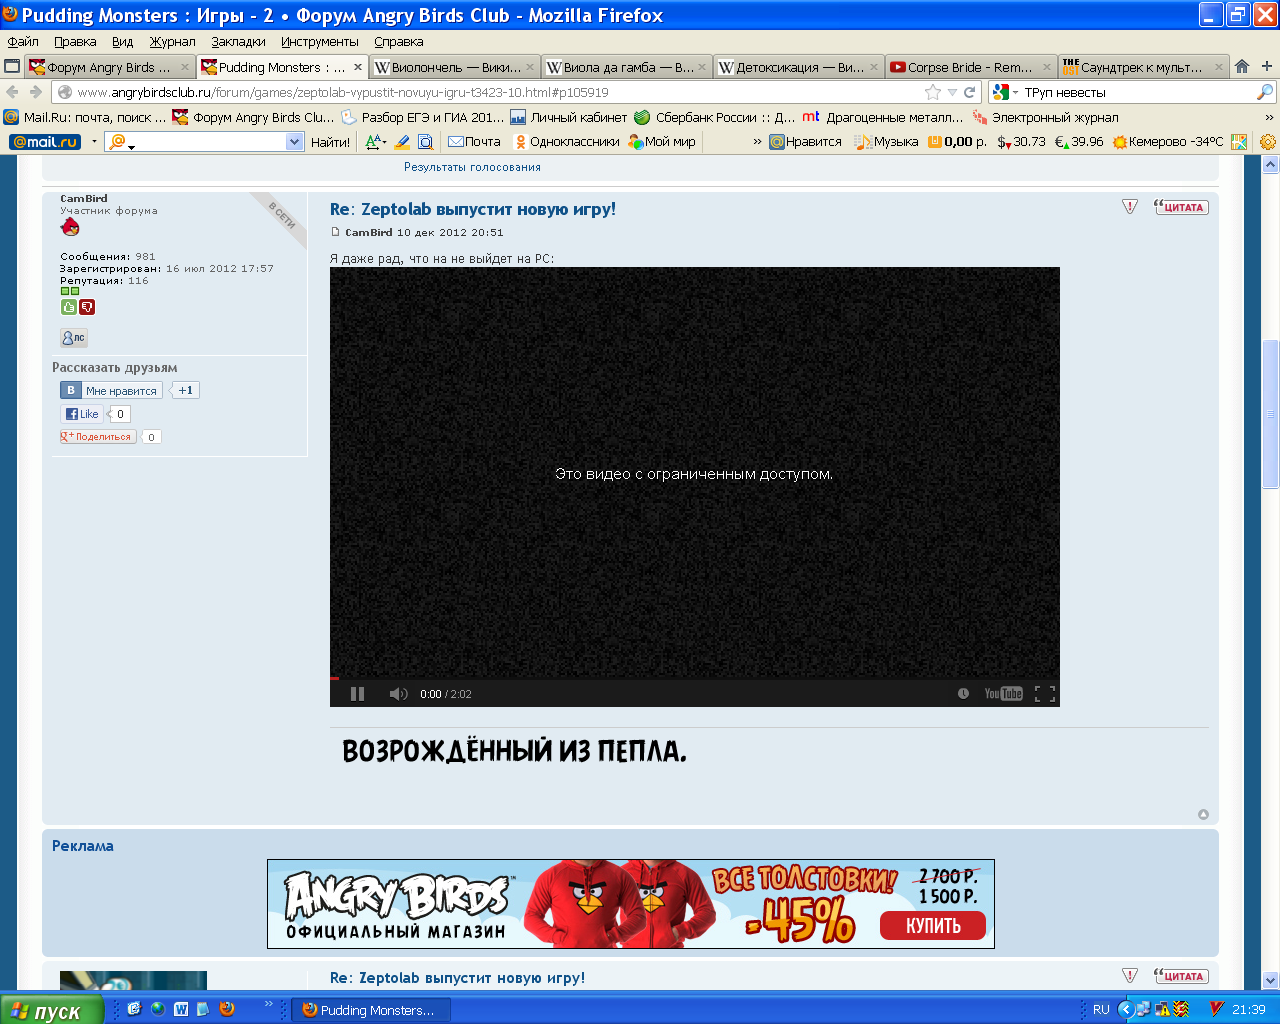Report the lower post with exclamation icon
Screen dimensions: 1280x1024
1130,976
